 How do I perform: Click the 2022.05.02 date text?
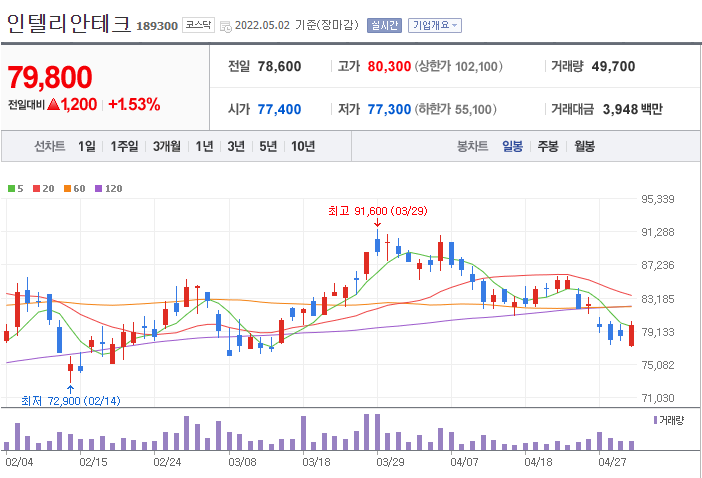pyautogui.click(x=262, y=25)
